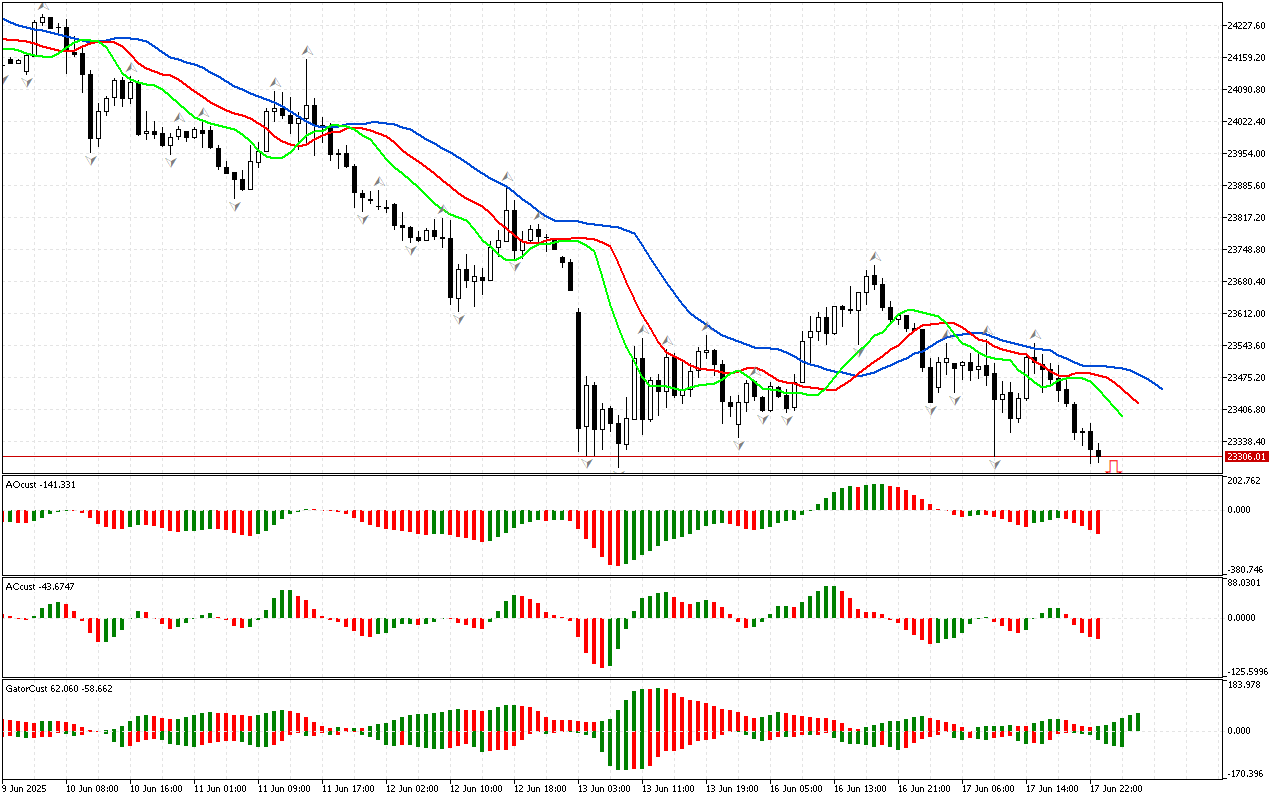Click the 24227.60 price scale label

(x=1246, y=25)
